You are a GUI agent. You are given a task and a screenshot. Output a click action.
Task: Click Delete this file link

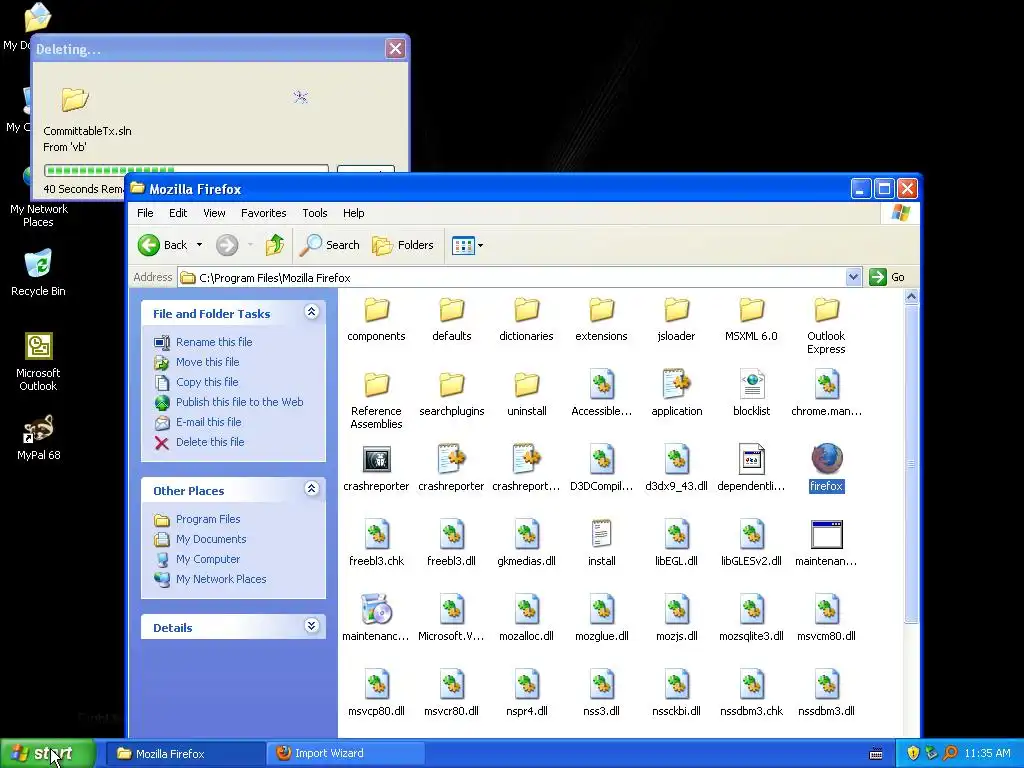210,442
